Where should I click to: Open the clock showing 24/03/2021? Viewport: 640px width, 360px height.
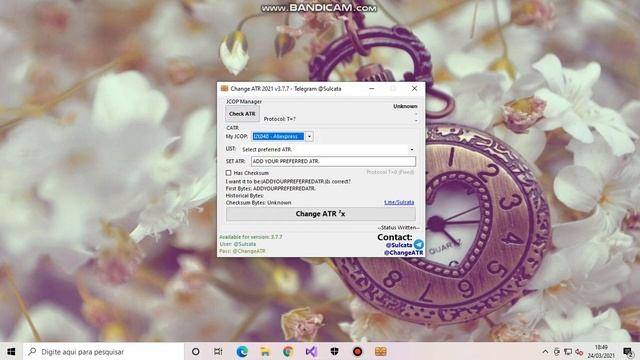pyautogui.click(x=601, y=351)
